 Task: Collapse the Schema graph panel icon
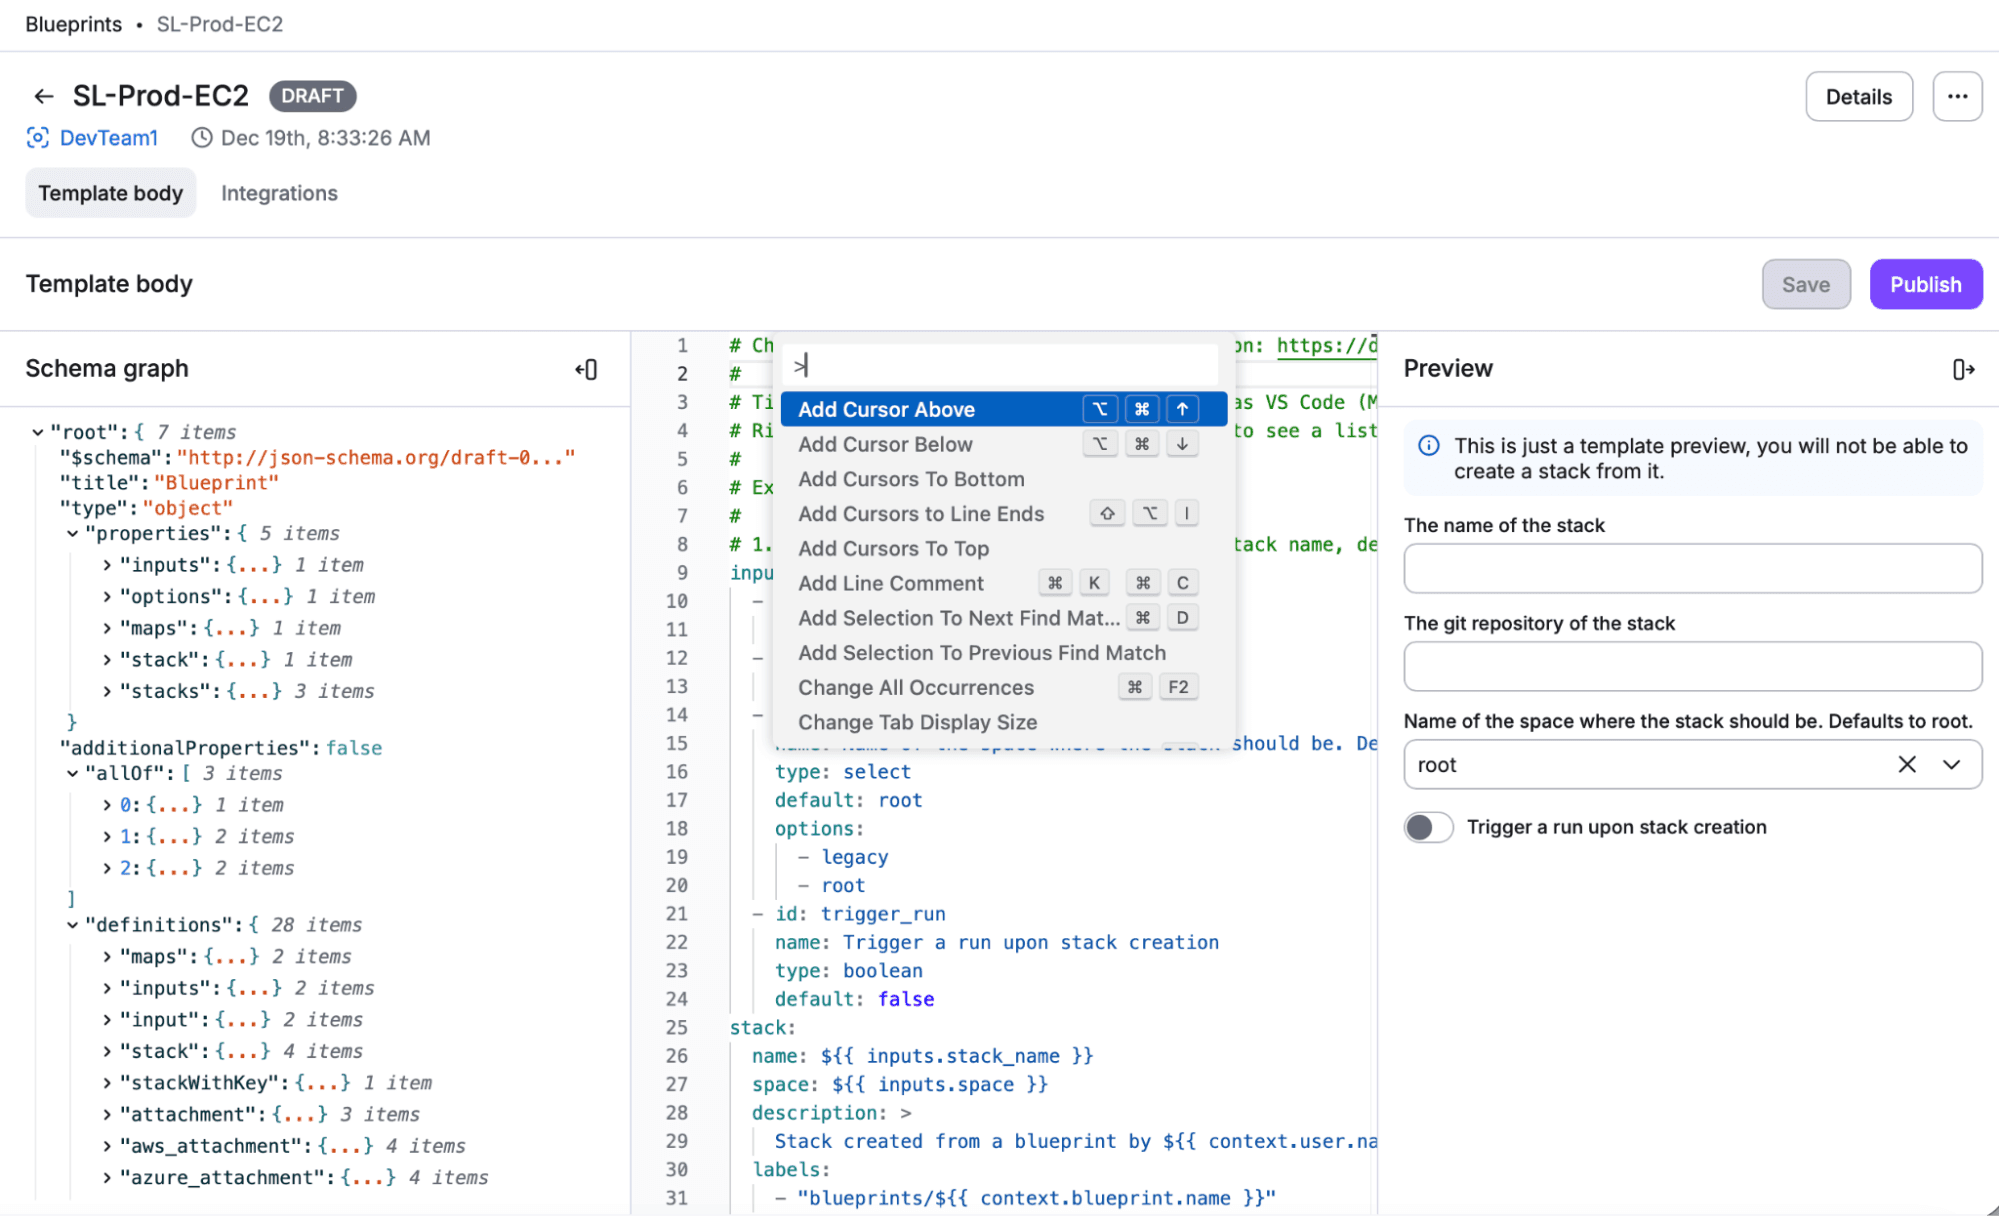pyautogui.click(x=587, y=370)
